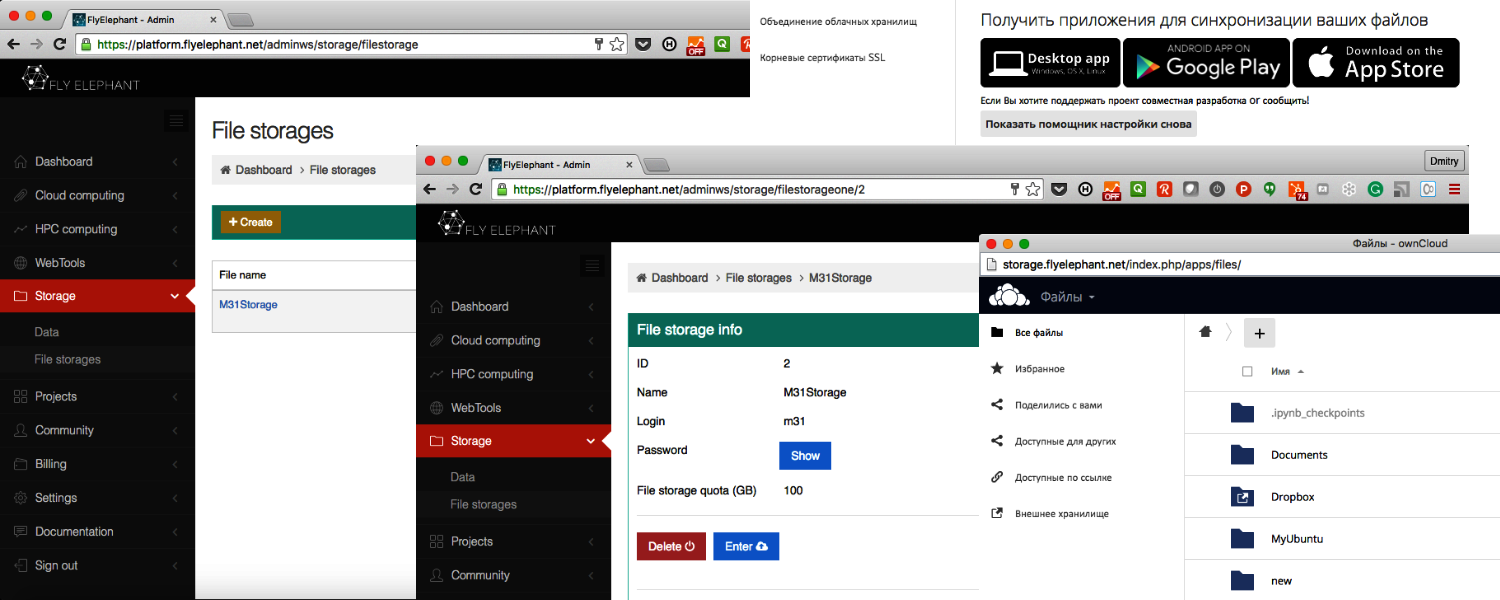Open the App Store download badge
The height and width of the screenshot is (600, 1500).
pos(1376,63)
